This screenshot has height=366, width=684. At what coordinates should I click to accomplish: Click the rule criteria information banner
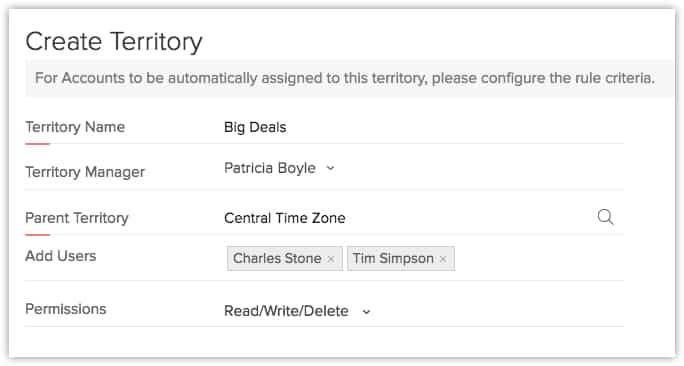click(349, 79)
